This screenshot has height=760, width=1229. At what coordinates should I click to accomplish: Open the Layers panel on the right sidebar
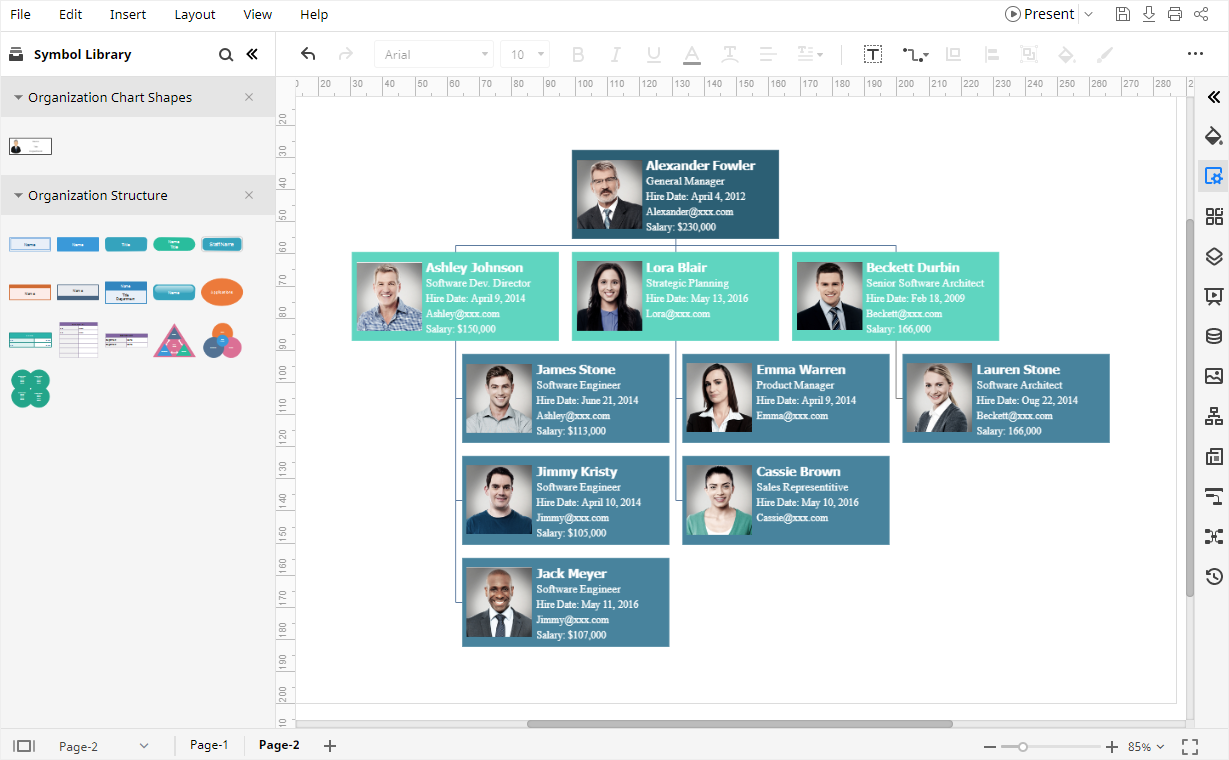click(x=1213, y=255)
